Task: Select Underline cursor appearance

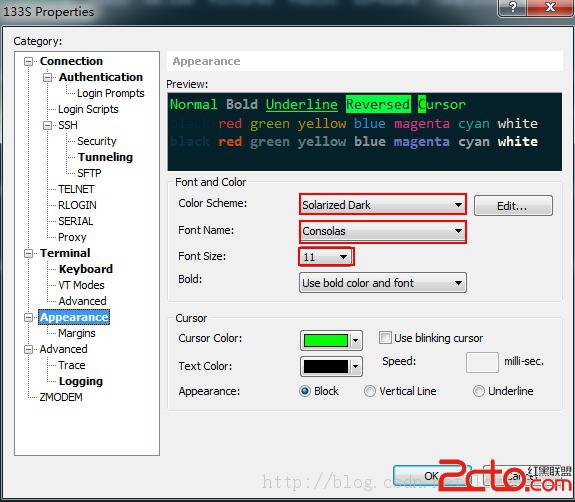Action: (x=479, y=391)
